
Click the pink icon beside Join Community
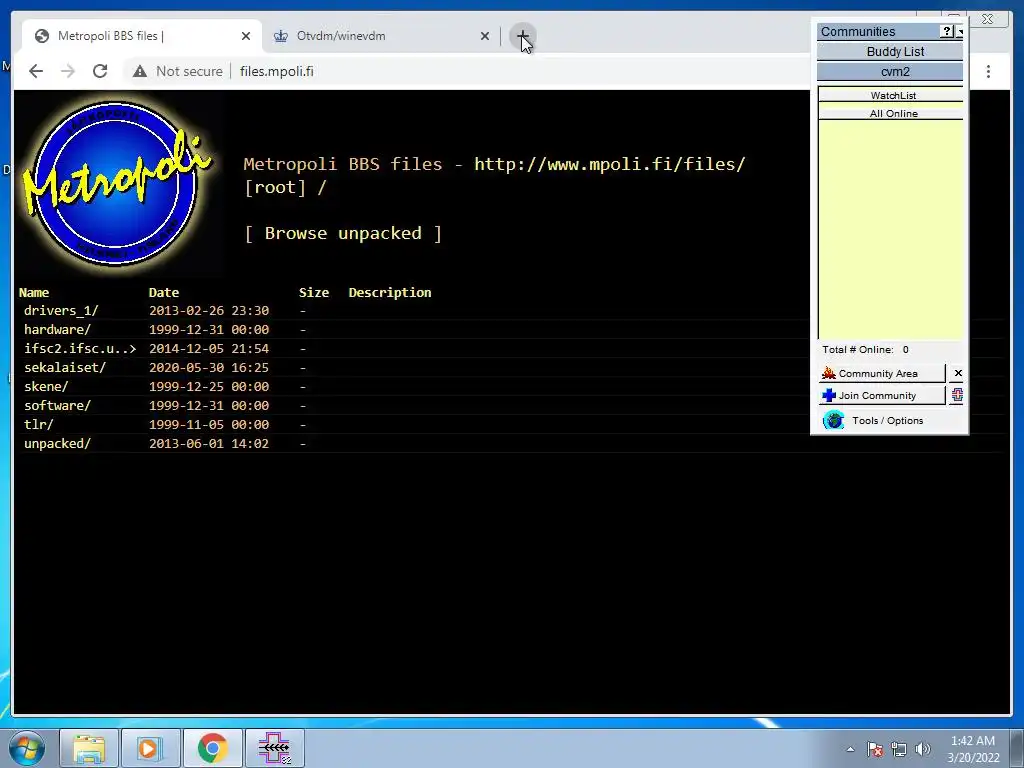[x=957, y=395]
